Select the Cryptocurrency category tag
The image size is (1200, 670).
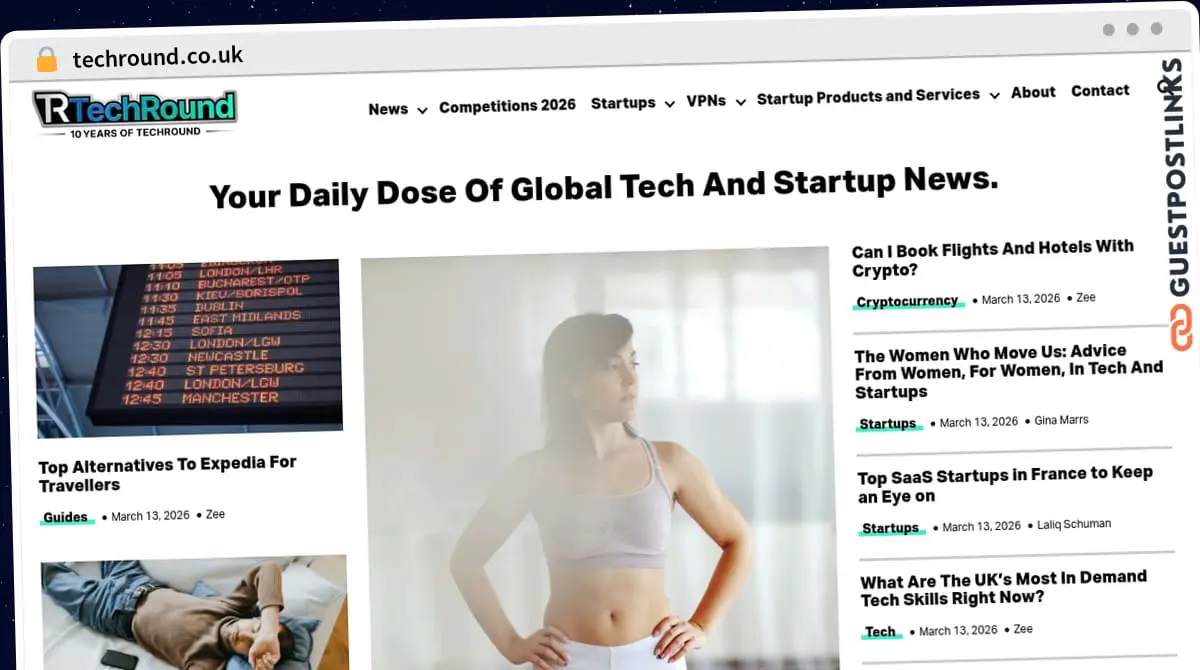click(907, 301)
